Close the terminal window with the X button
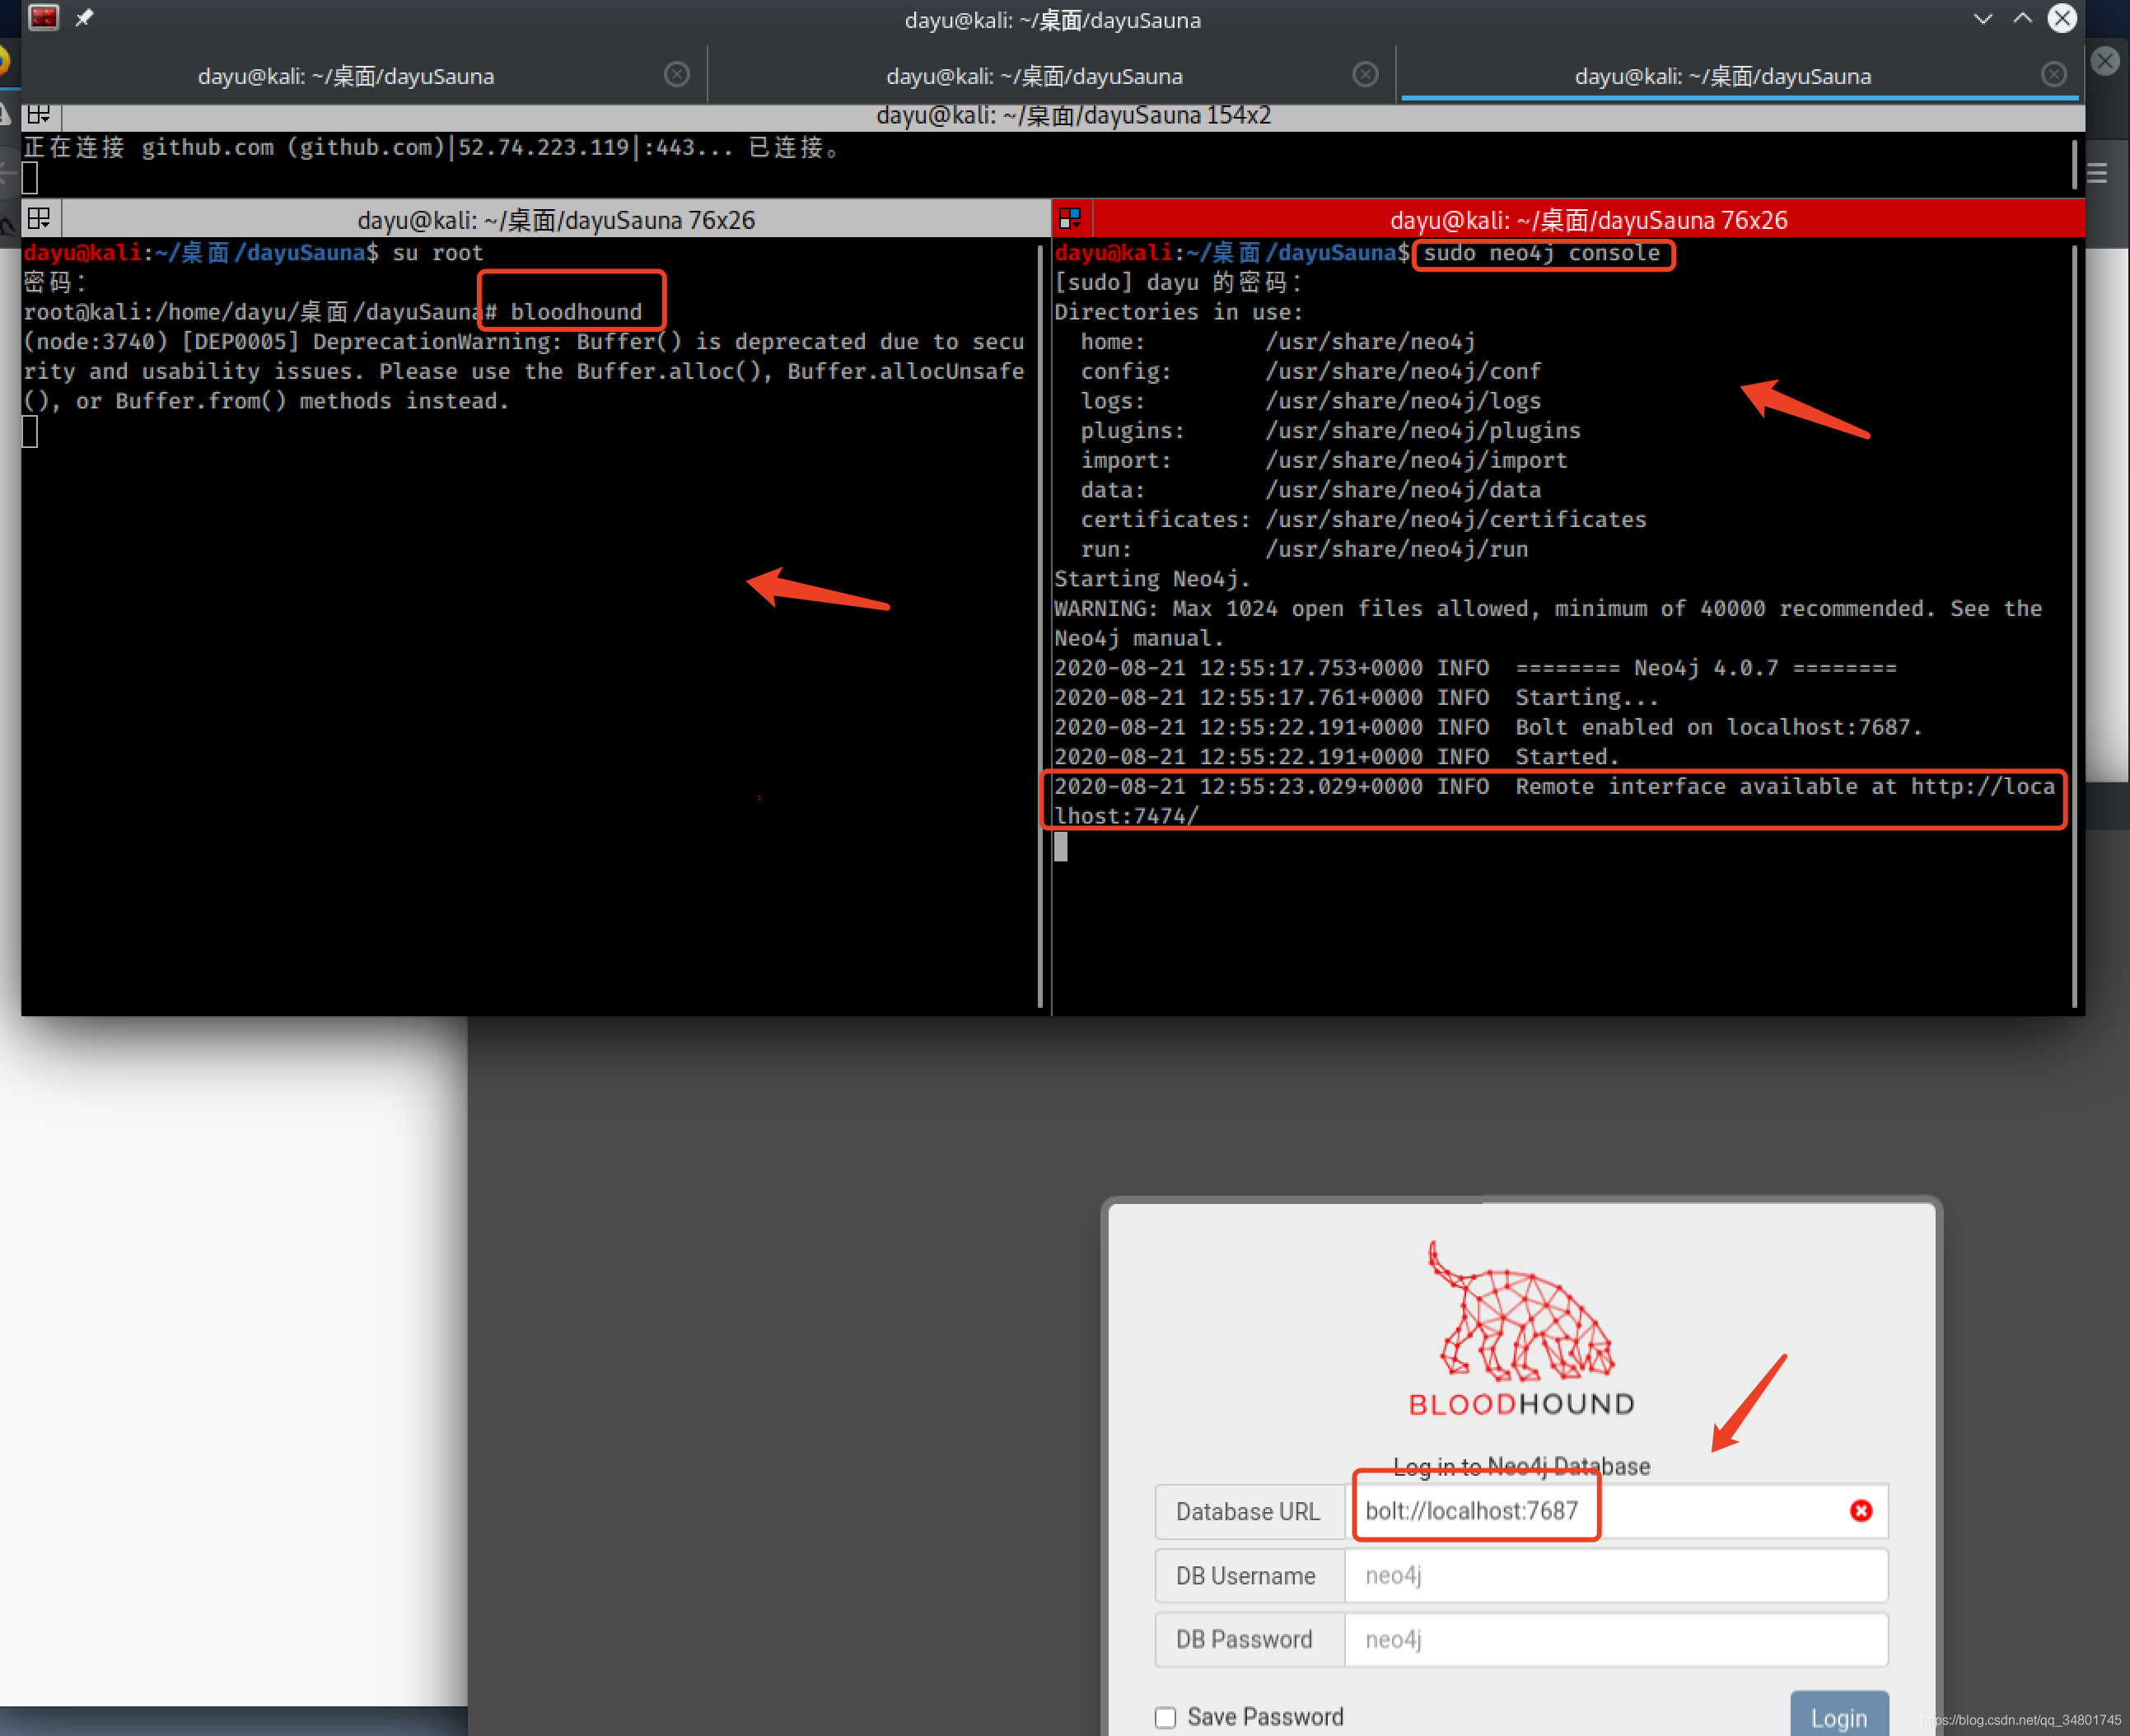Image resolution: width=2130 pixels, height=1736 pixels. [x=2062, y=18]
